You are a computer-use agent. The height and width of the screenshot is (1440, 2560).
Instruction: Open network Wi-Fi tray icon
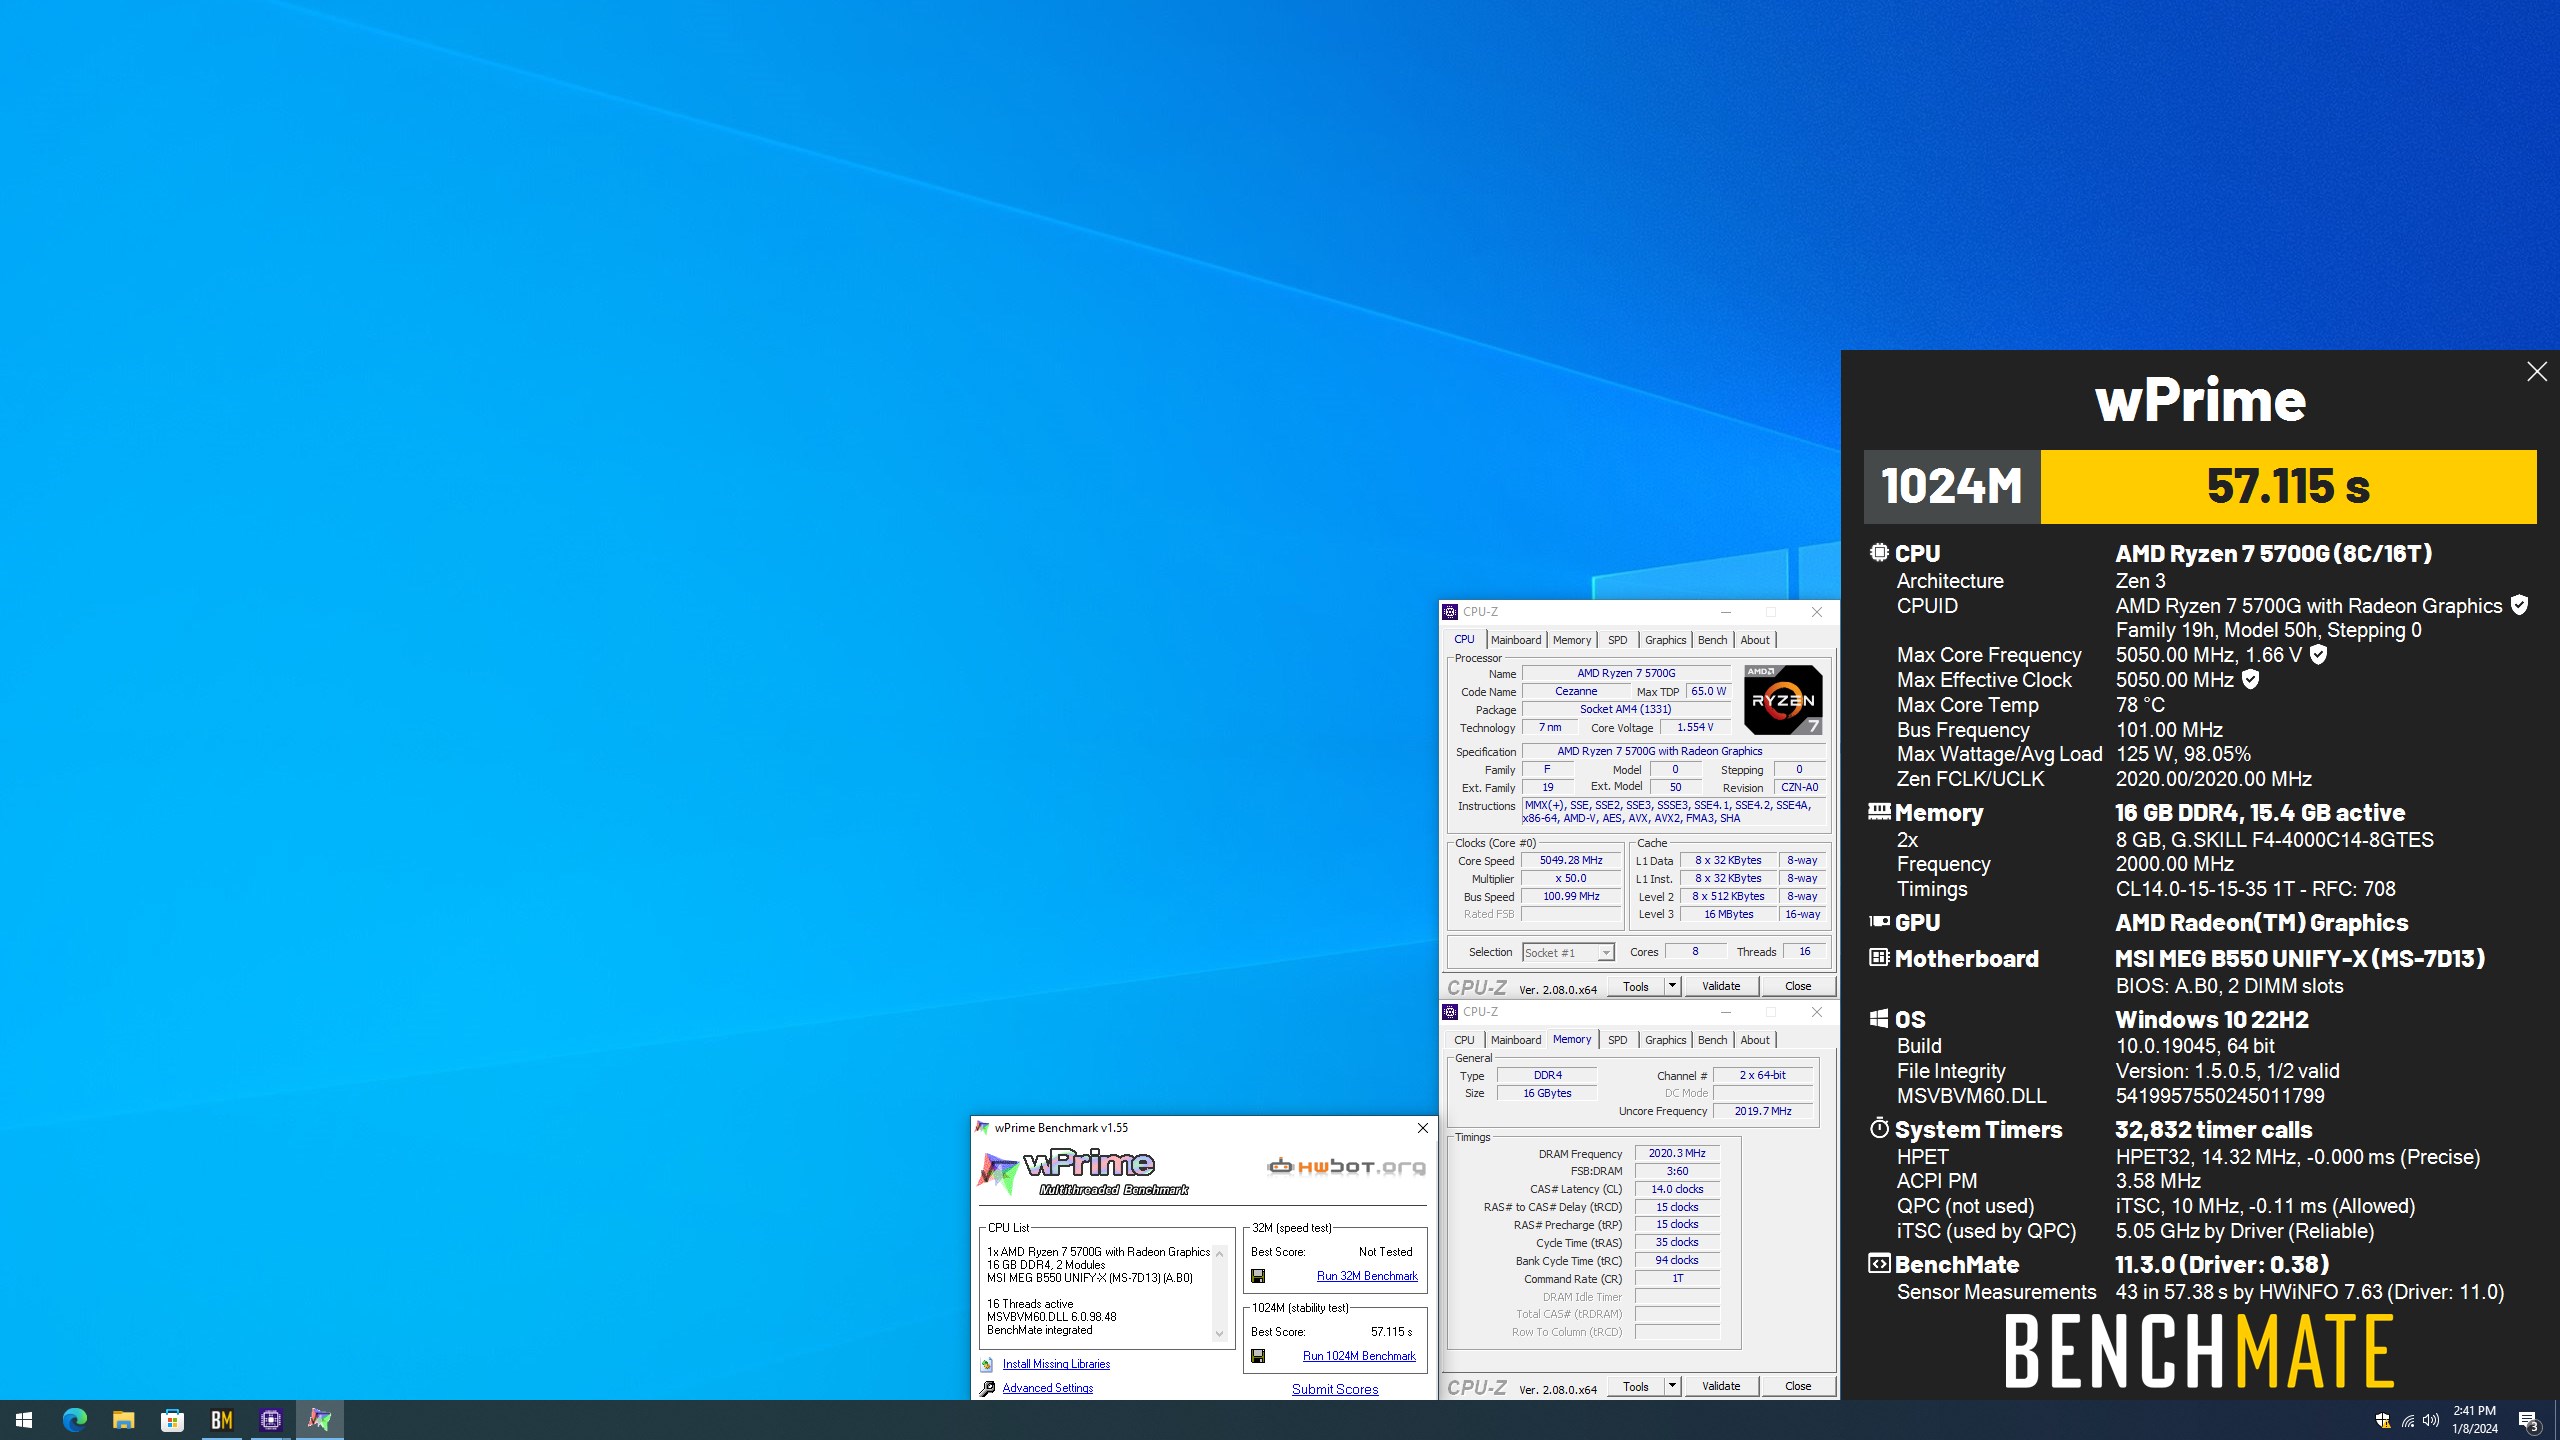point(2407,1421)
